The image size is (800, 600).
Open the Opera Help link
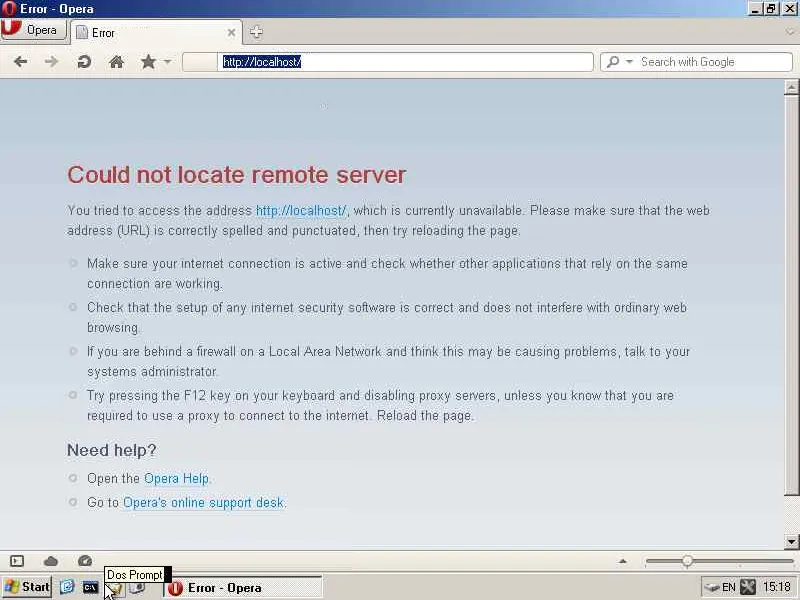click(x=177, y=479)
